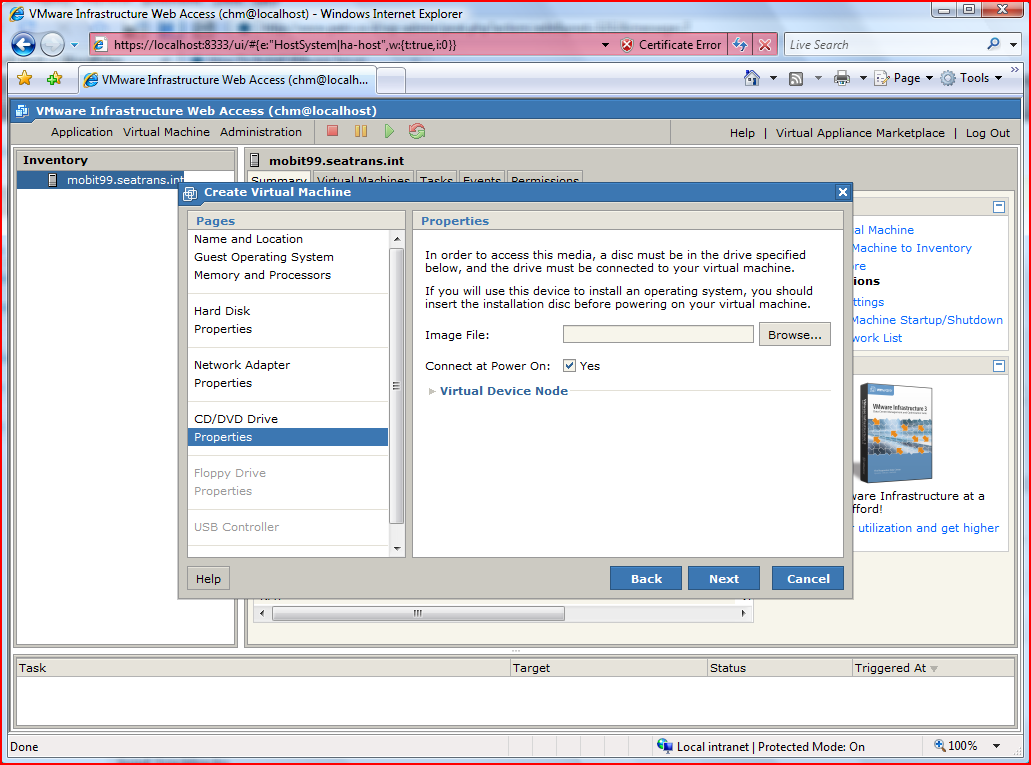
Task: Click scroll up arrow in Pages list
Action: point(396,238)
